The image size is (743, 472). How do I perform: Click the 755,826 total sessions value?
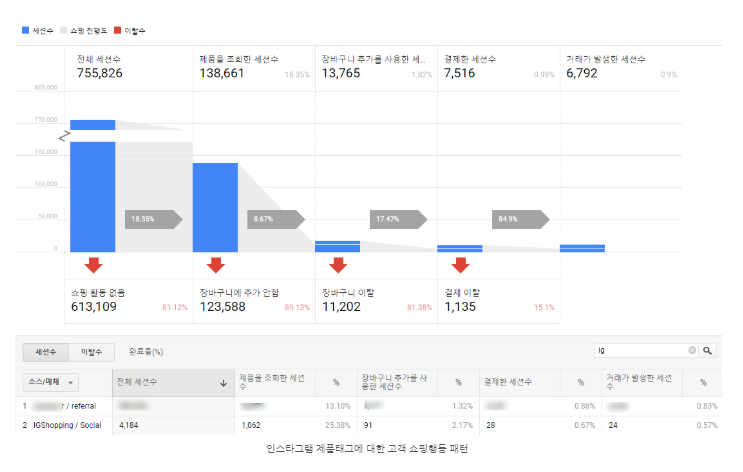click(100, 73)
